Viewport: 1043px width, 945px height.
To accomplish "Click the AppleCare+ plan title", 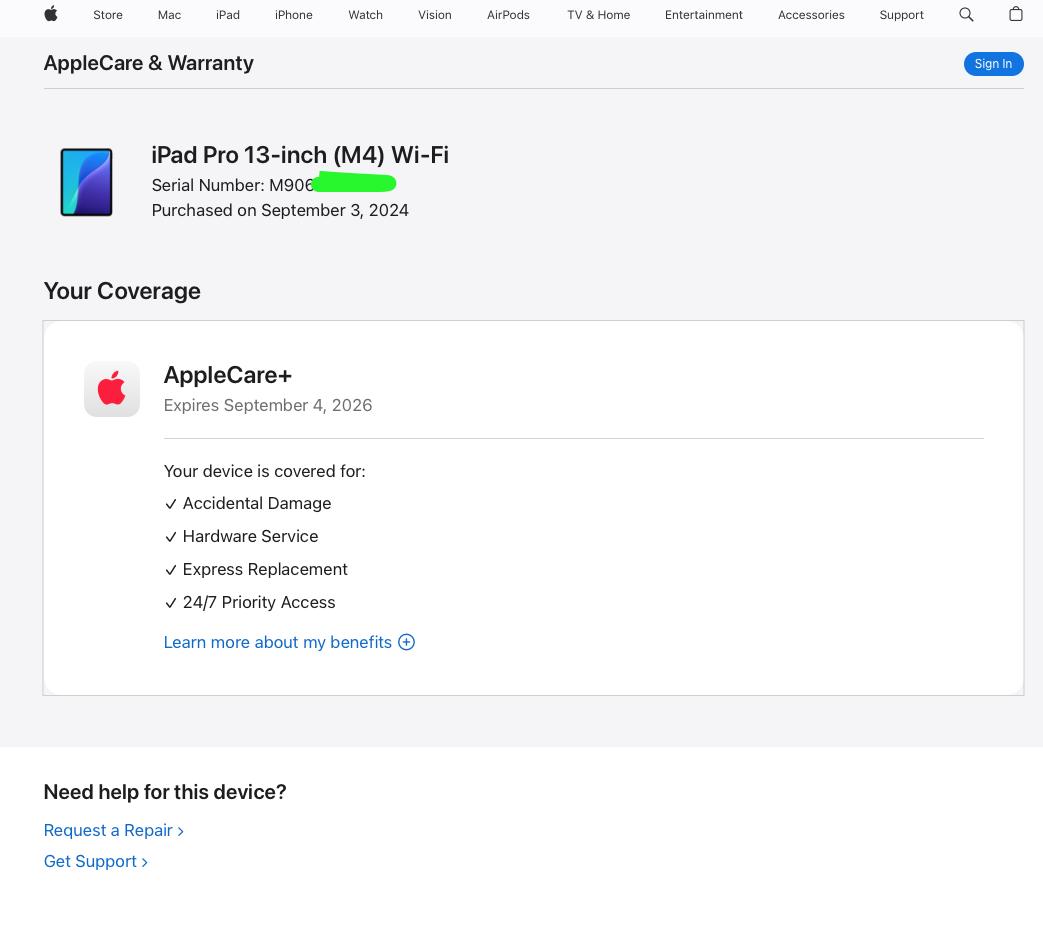I will click(227, 375).
